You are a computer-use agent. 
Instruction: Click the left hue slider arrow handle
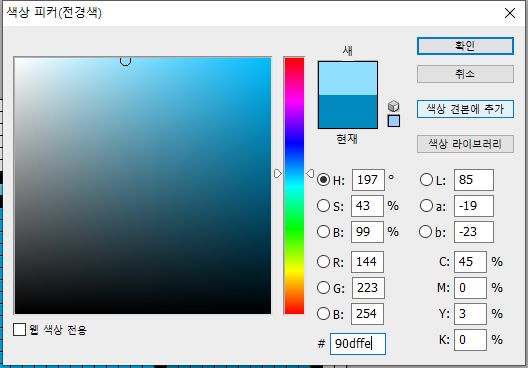coord(278,173)
